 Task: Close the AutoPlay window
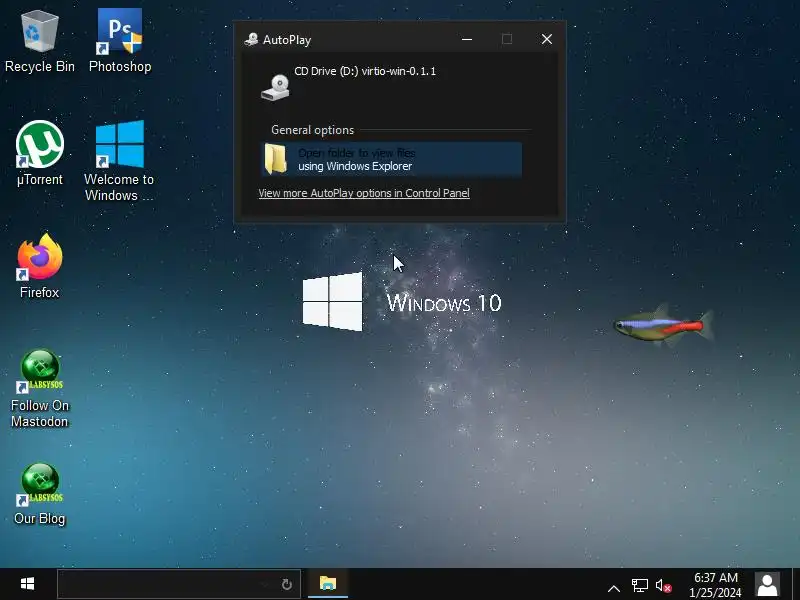546,39
